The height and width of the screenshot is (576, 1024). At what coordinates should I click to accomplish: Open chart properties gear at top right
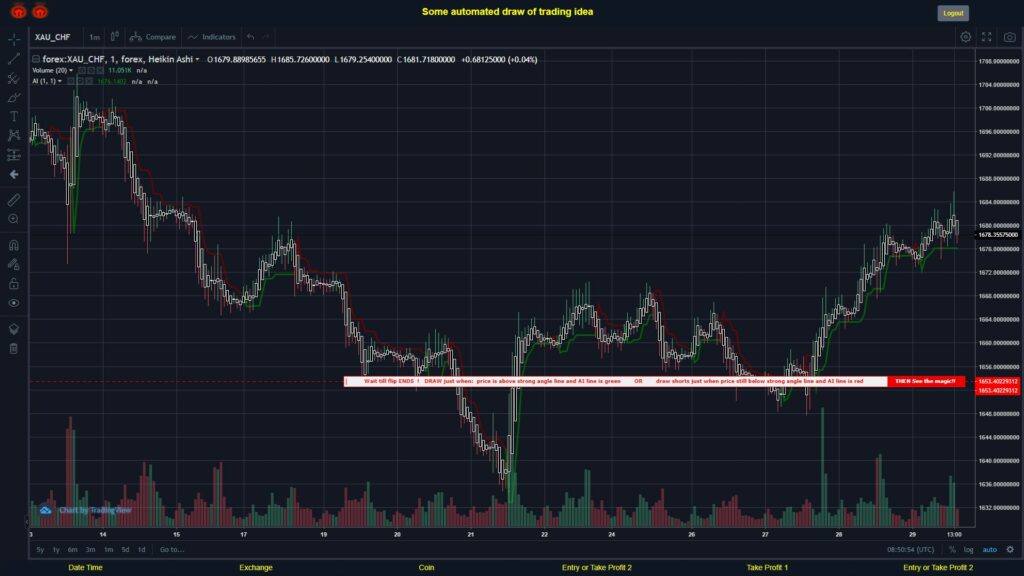pos(965,37)
